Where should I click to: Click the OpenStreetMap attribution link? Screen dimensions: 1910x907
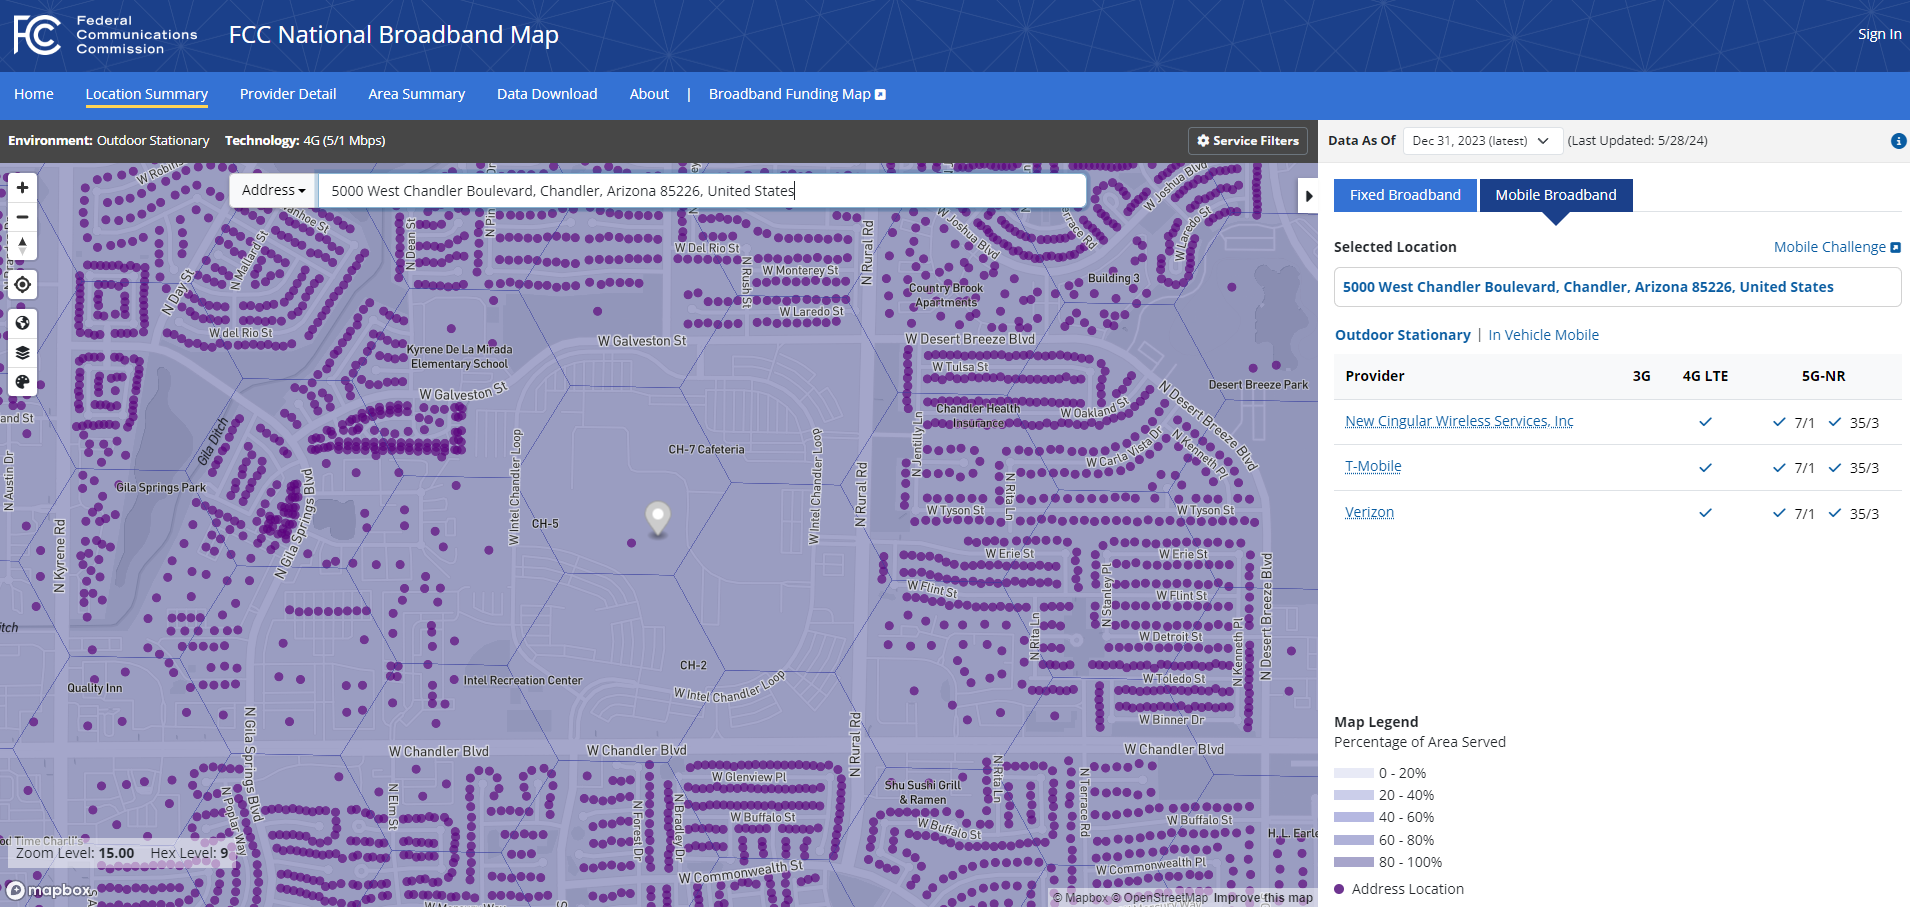point(1160,898)
